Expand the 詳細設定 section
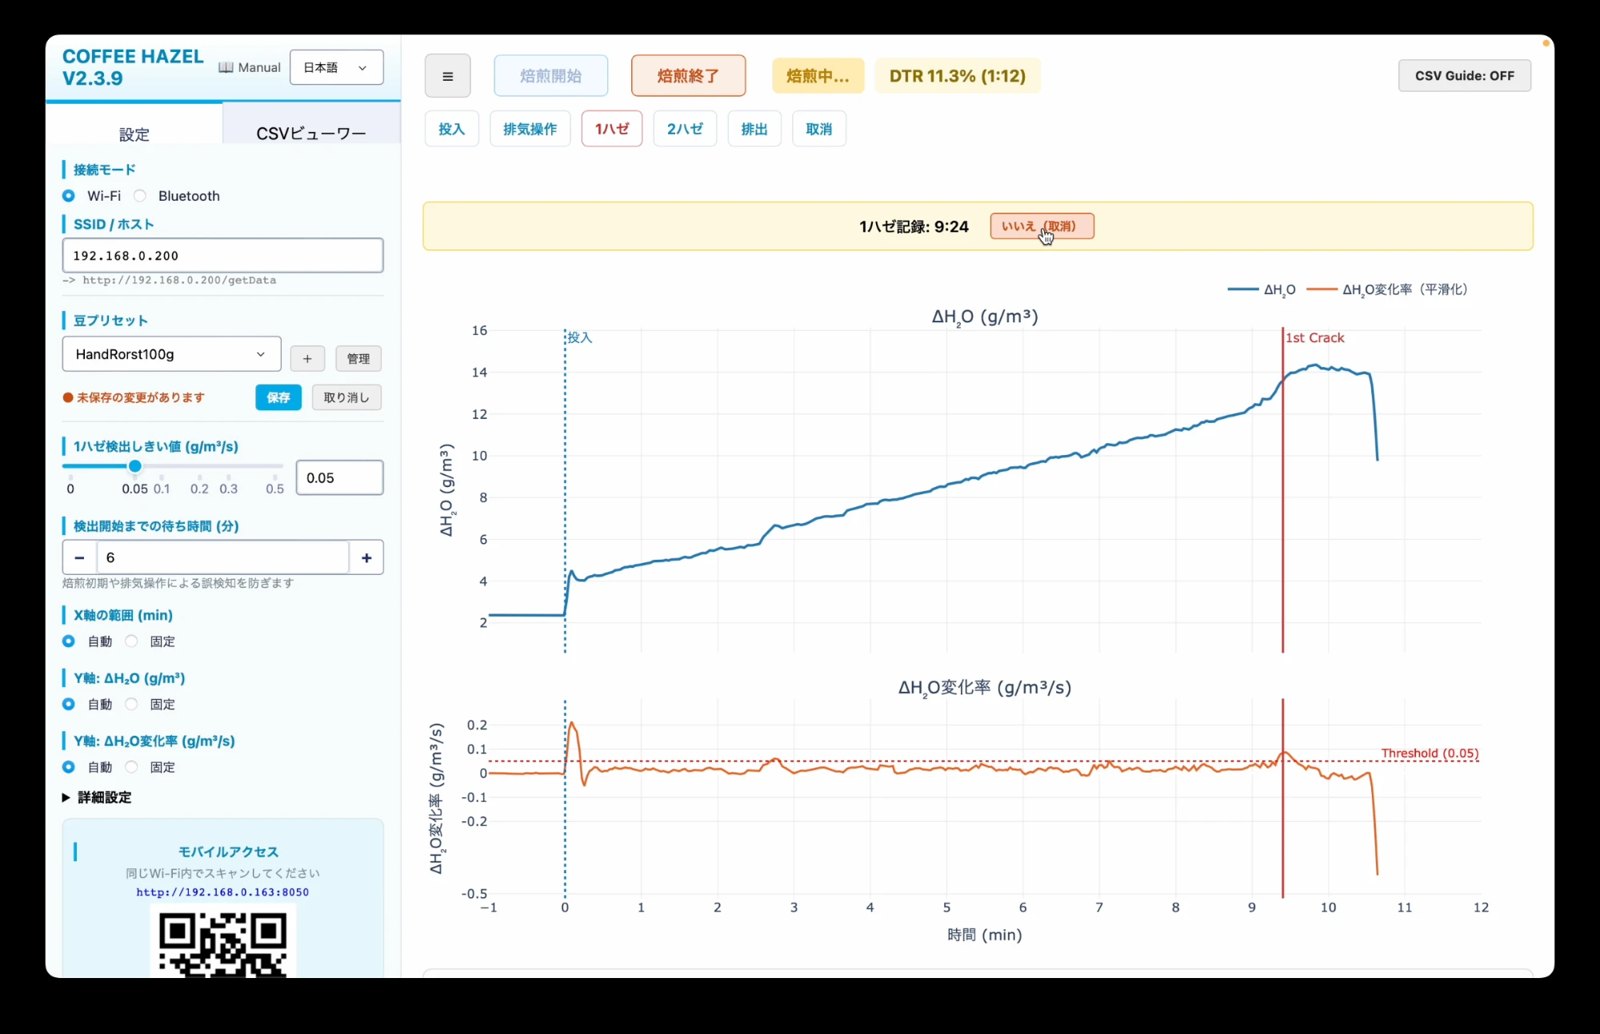This screenshot has width=1600, height=1034. point(97,797)
